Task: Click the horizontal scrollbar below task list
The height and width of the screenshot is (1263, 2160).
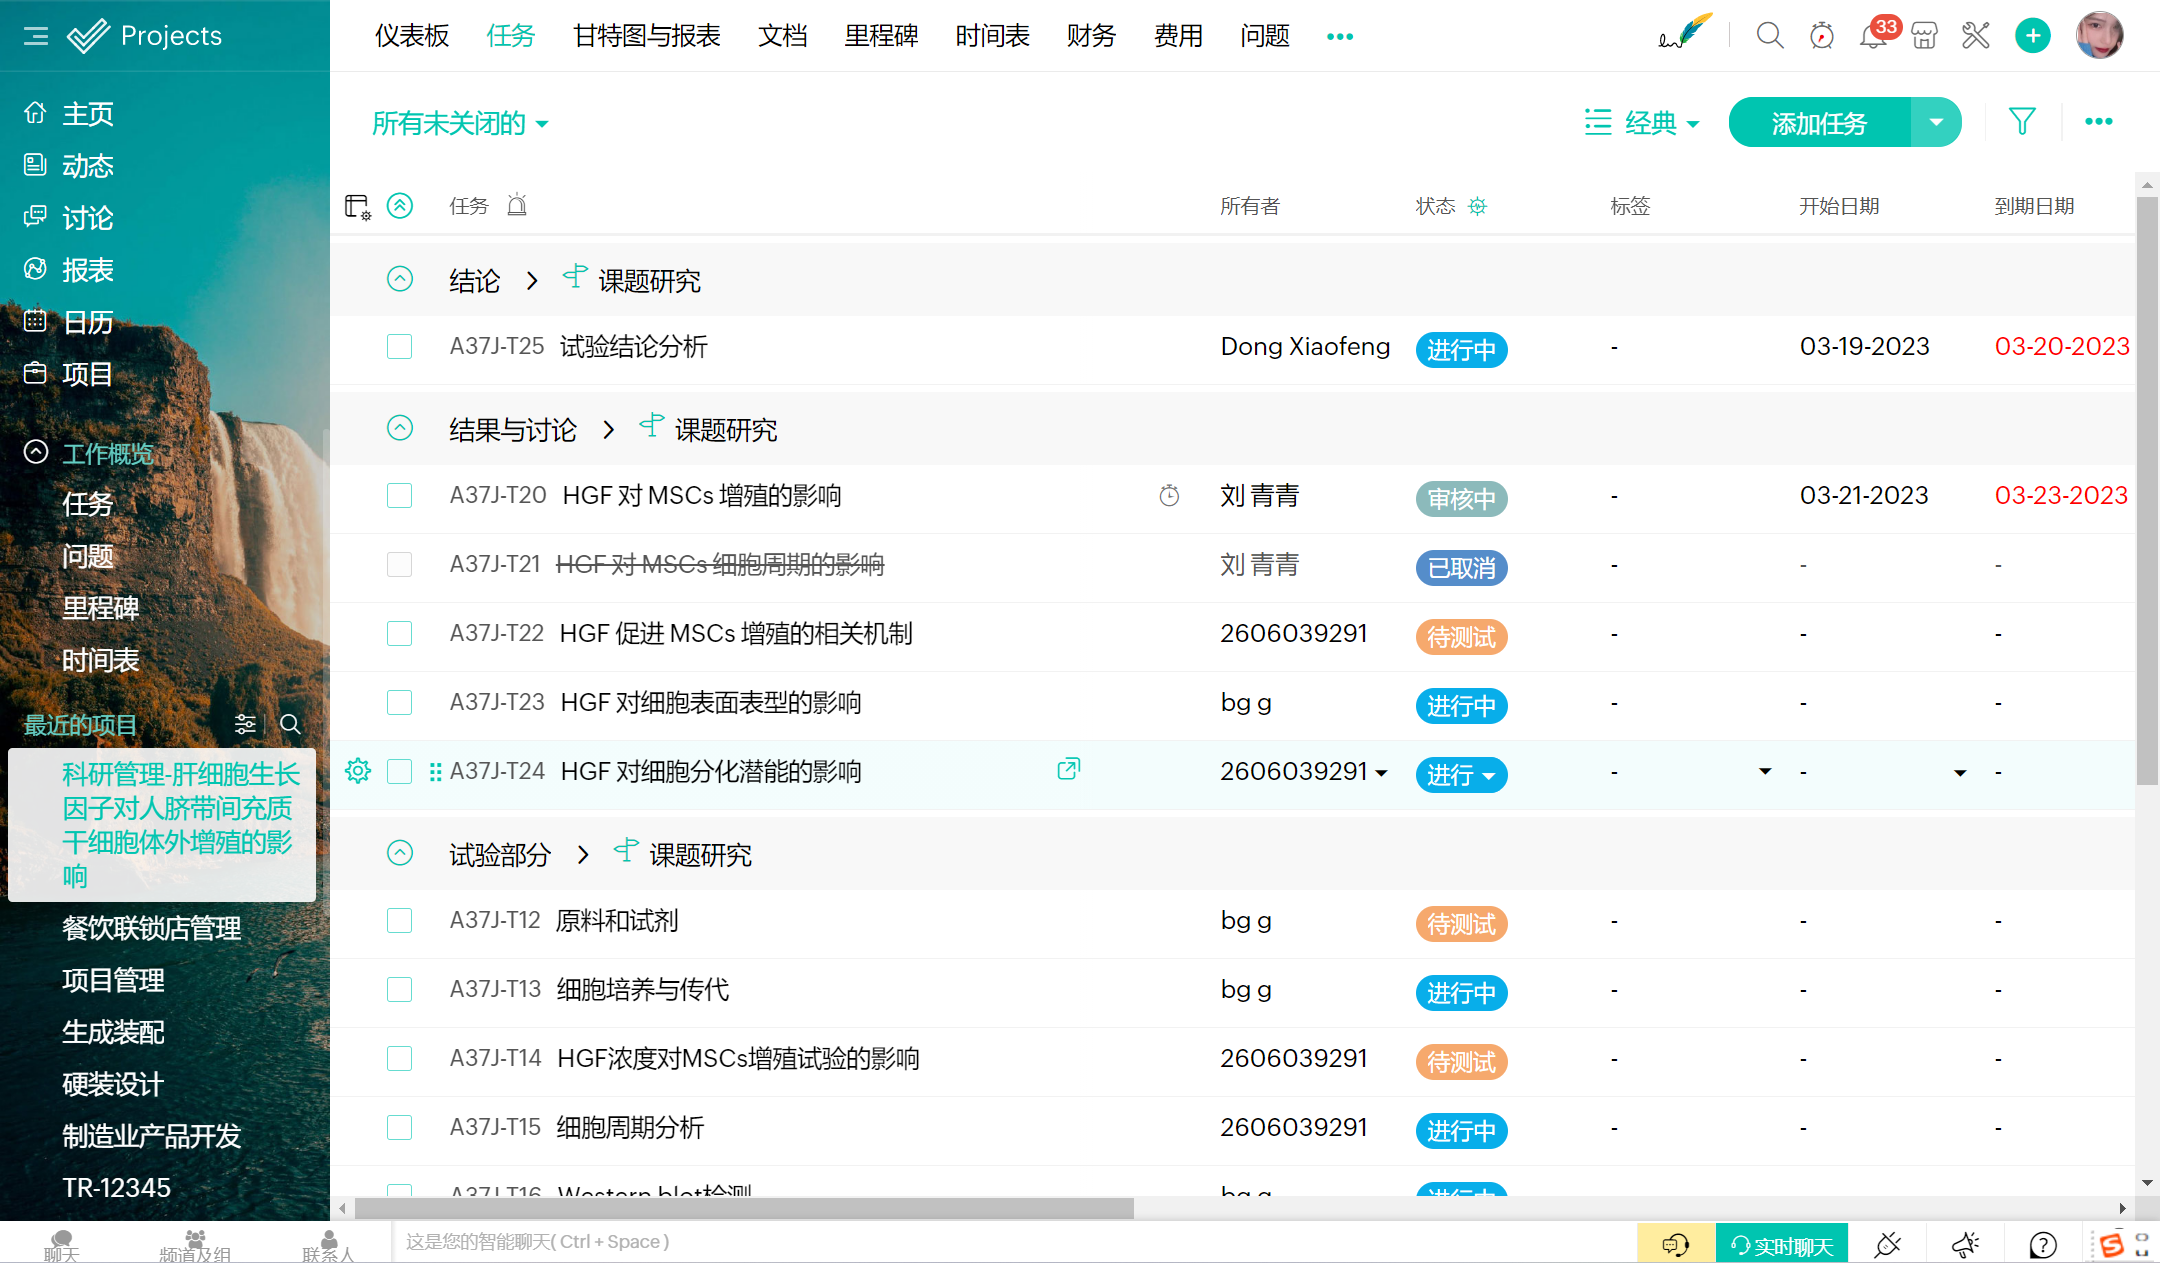Action: pos(744,1208)
